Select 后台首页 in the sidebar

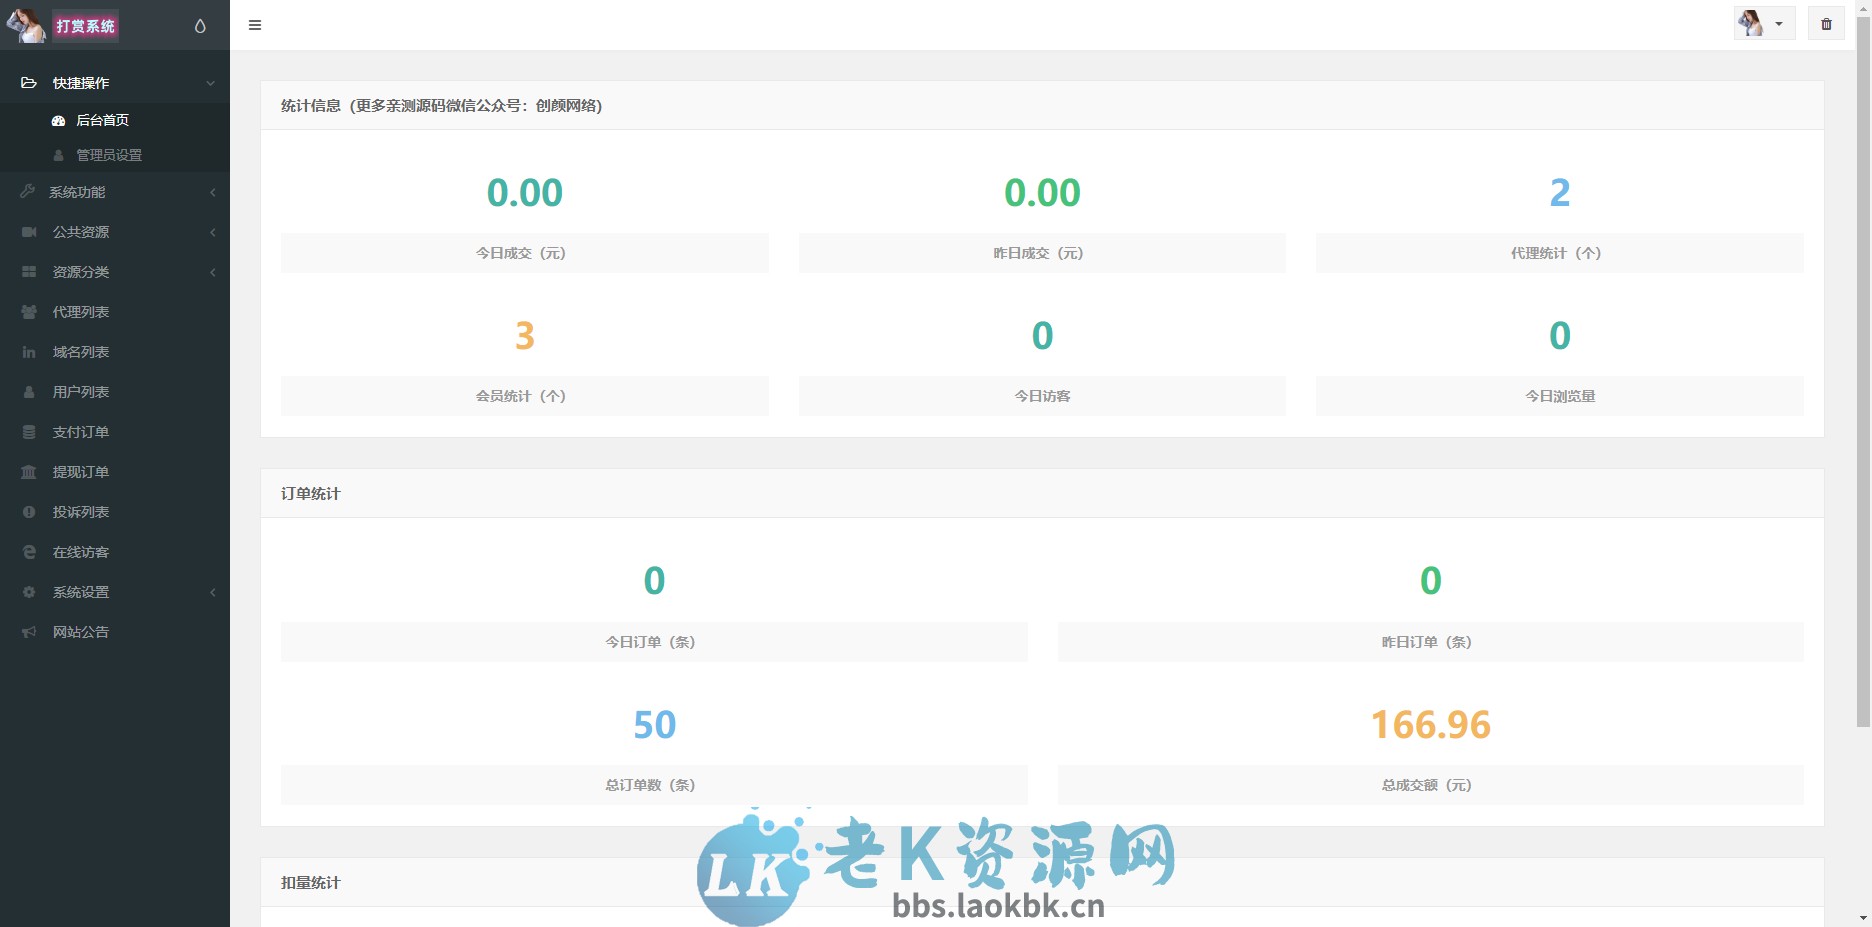[100, 120]
